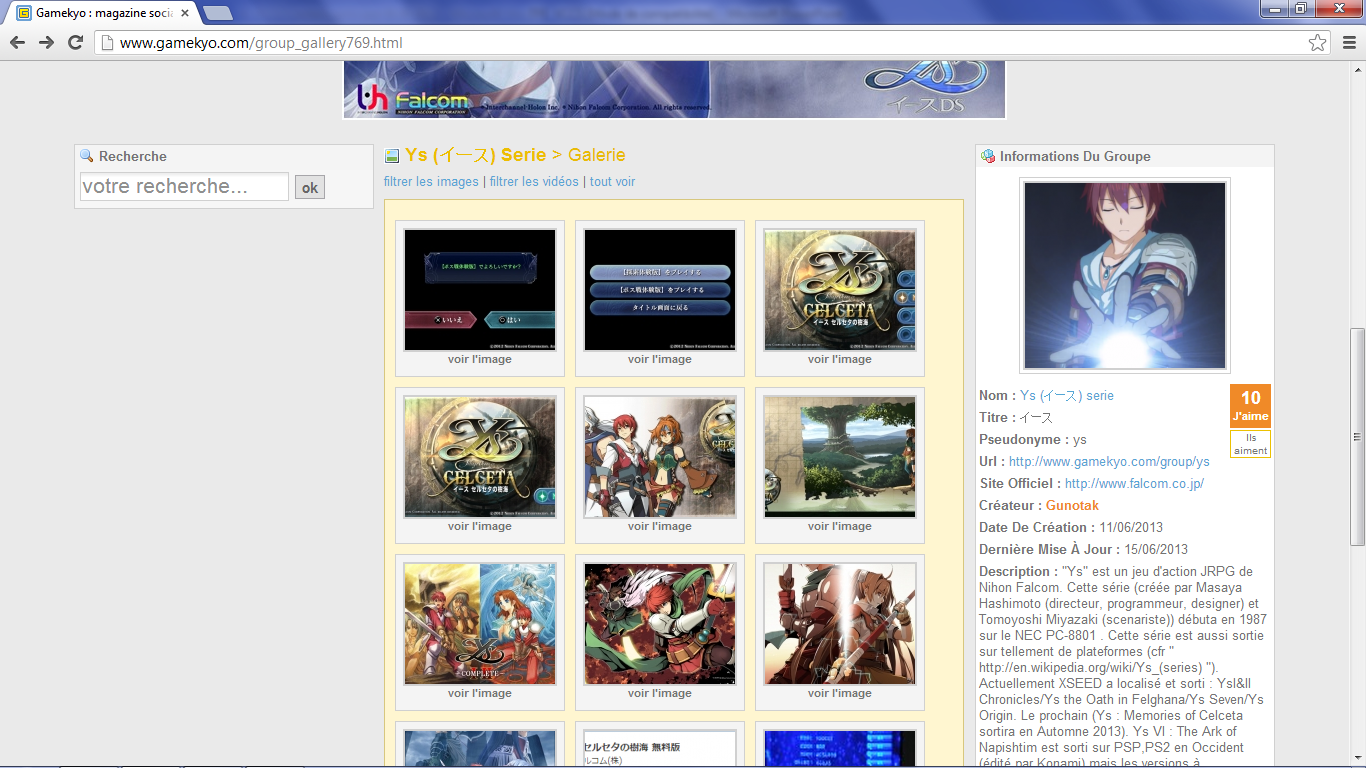1366x768 pixels.
Task: Click the 'Ils aiment' button
Action: click(1250, 444)
